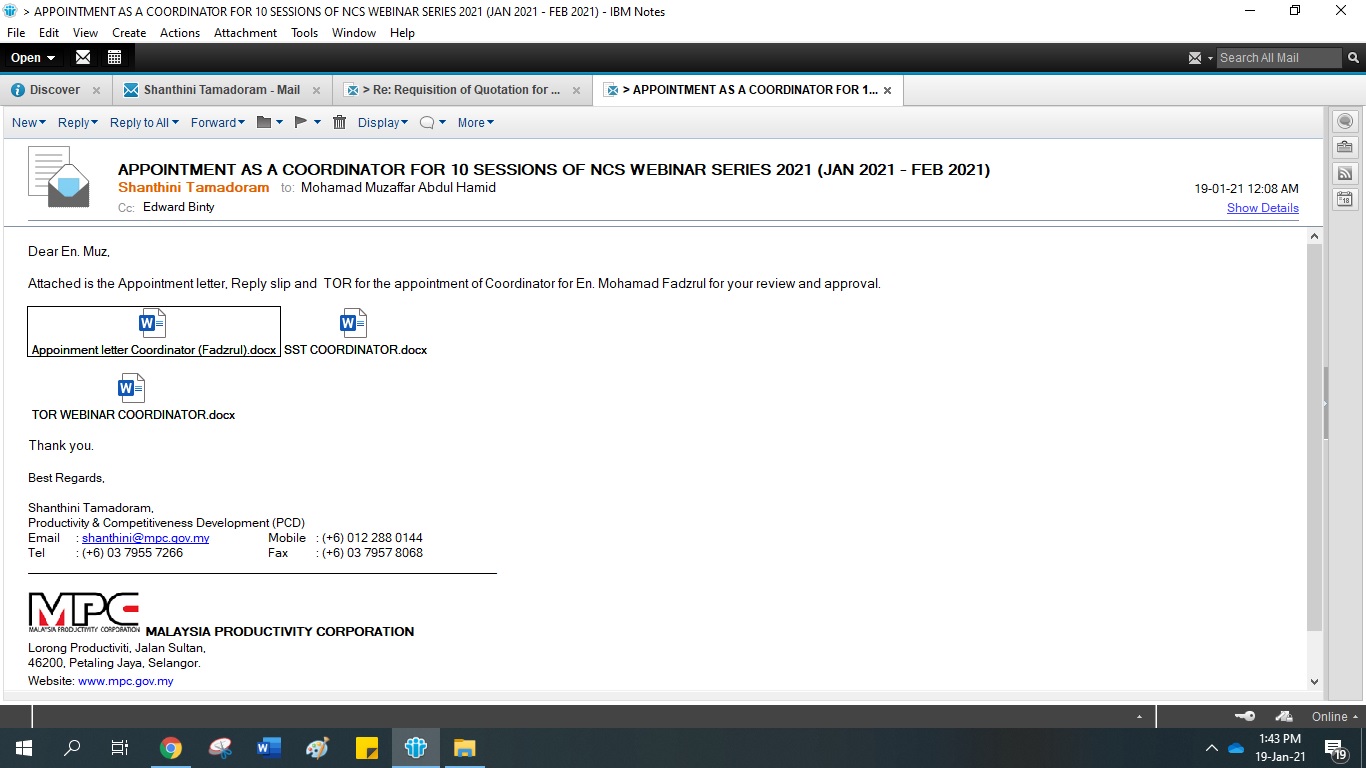The height and width of the screenshot is (768, 1366).
Task: Open the Calendar icon in top bar
Action: pyautogui.click(x=114, y=57)
